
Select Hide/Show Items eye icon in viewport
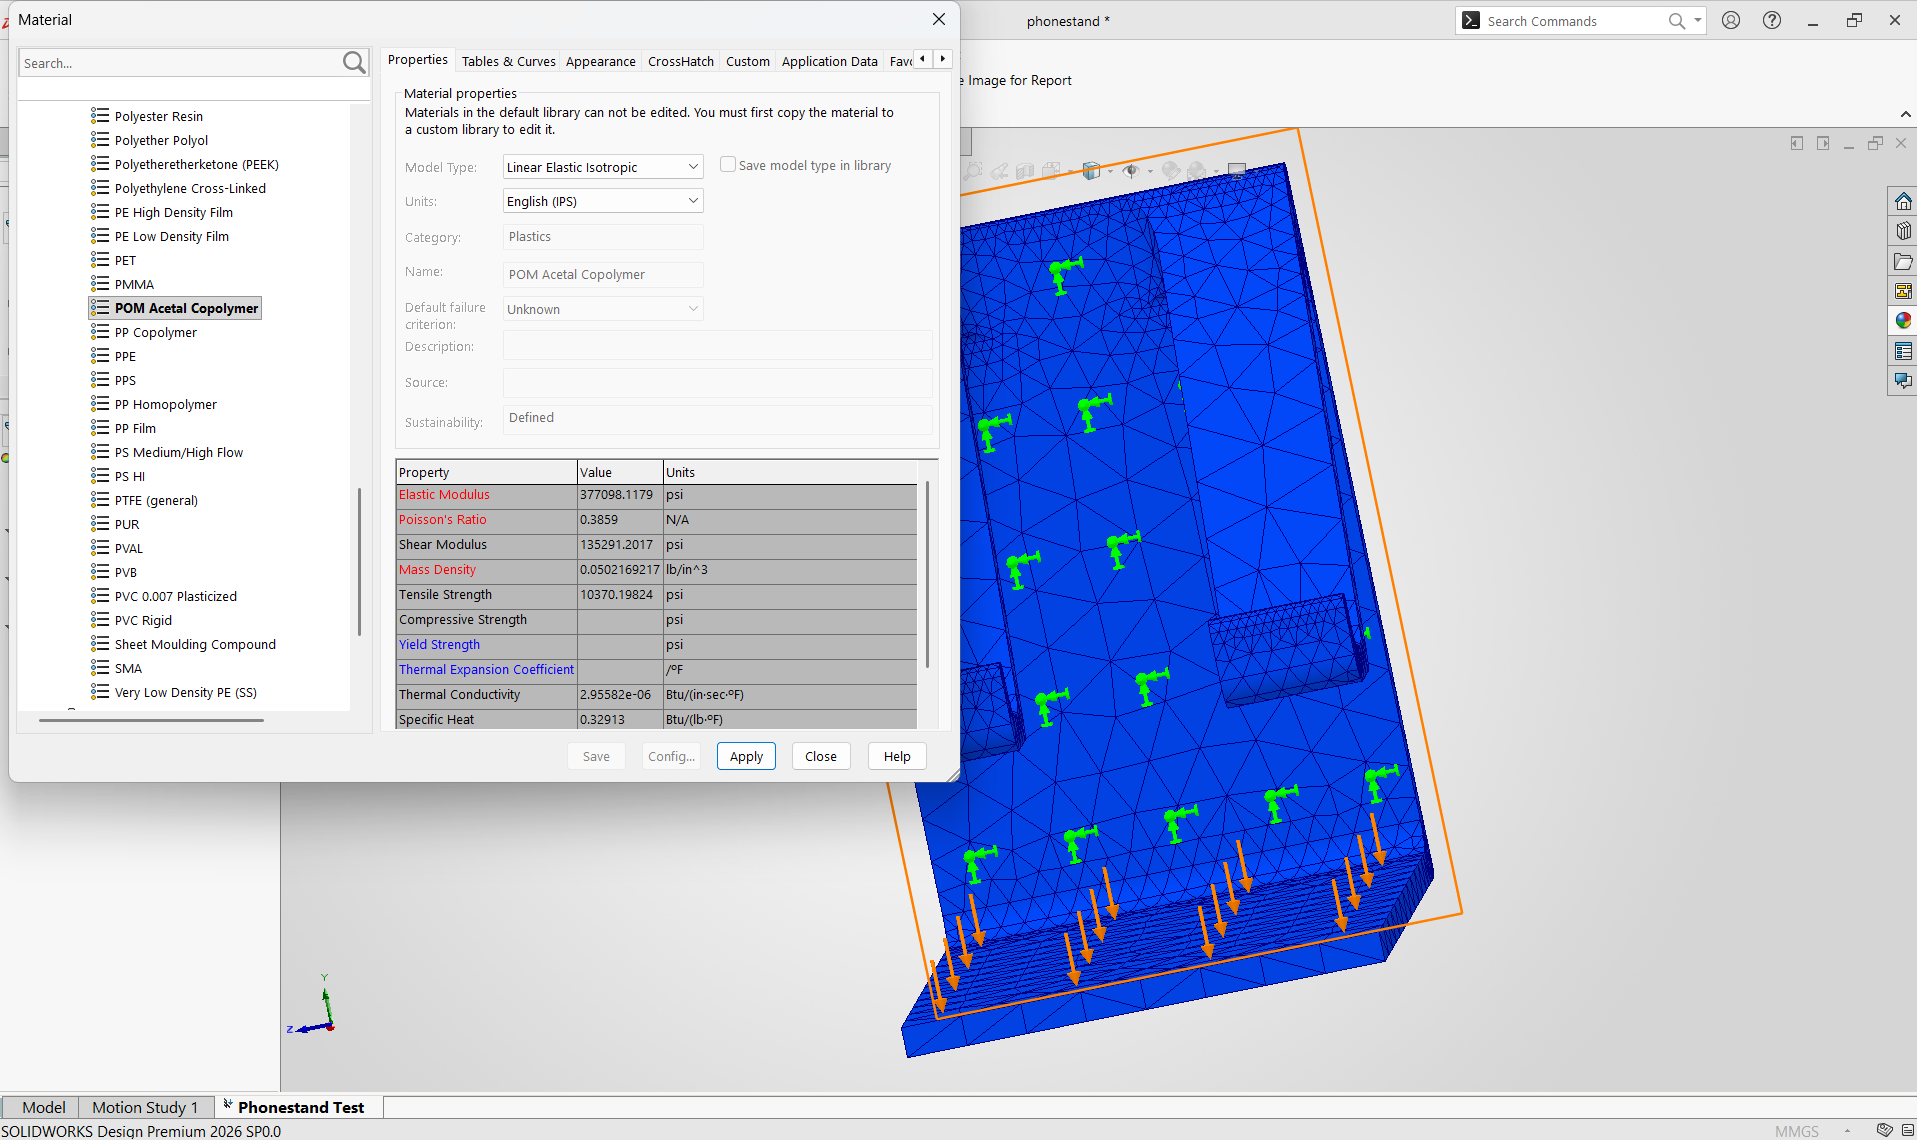pyautogui.click(x=1131, y=171)
